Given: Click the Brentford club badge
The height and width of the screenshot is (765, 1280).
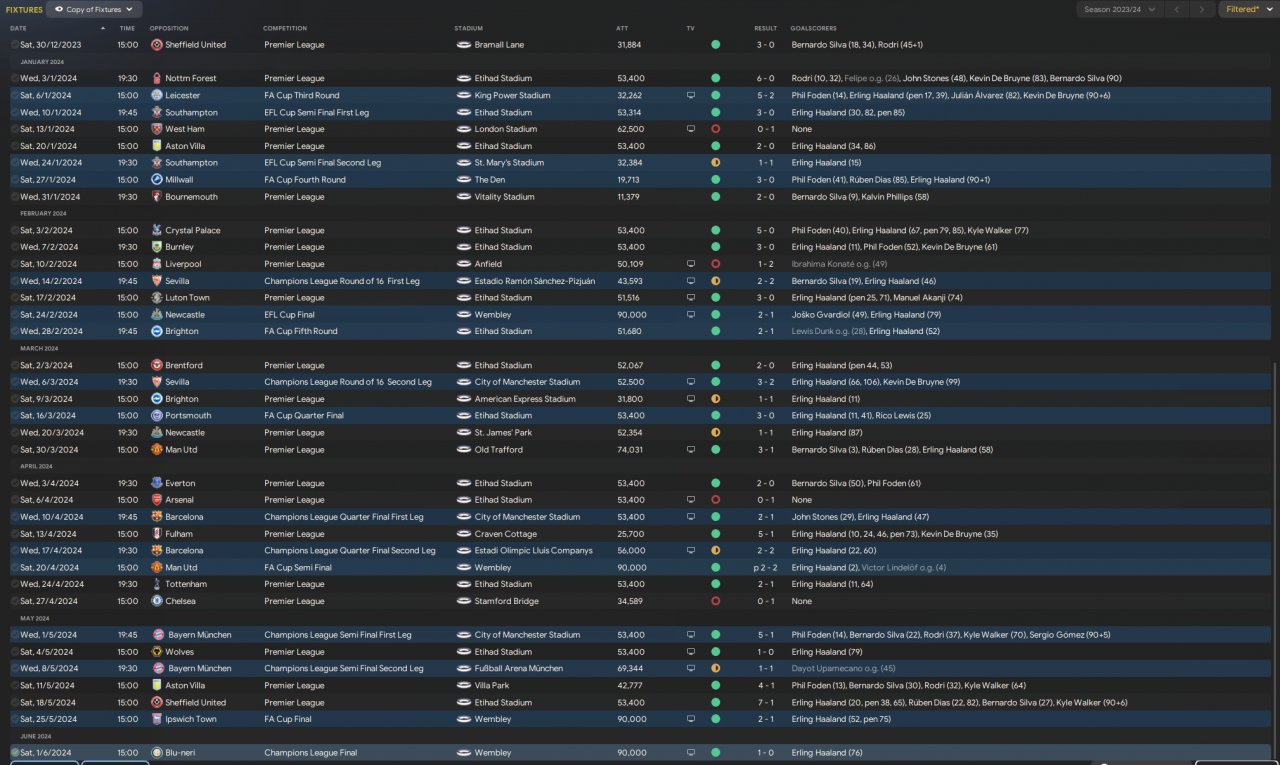Looking at the screenshot, I should (157, 365).
